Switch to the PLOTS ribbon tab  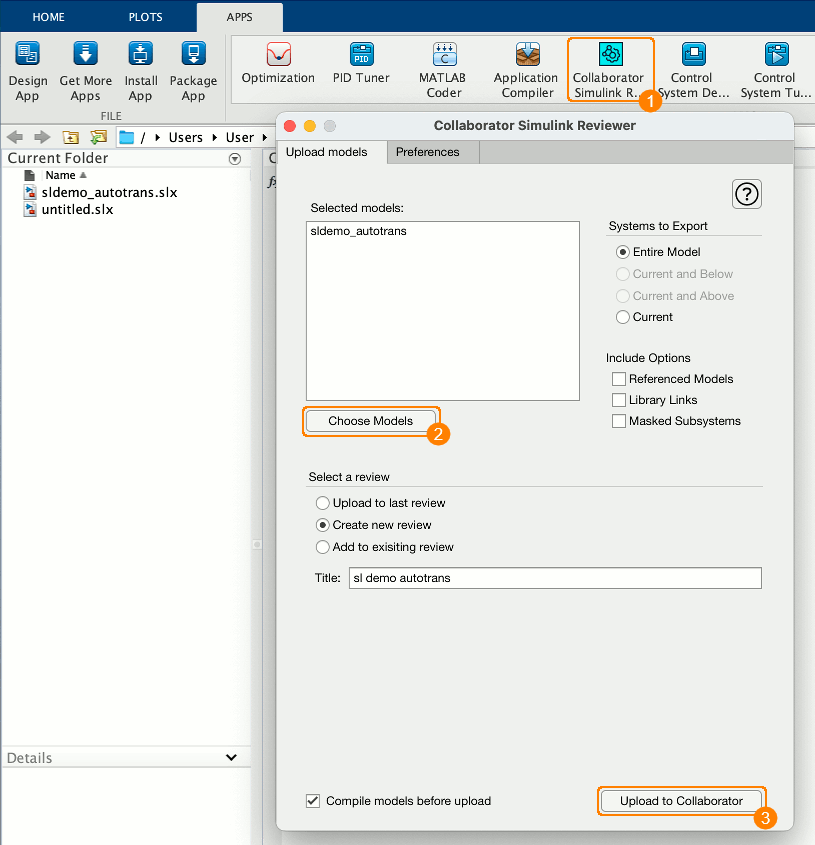click(x=146, y=17)
